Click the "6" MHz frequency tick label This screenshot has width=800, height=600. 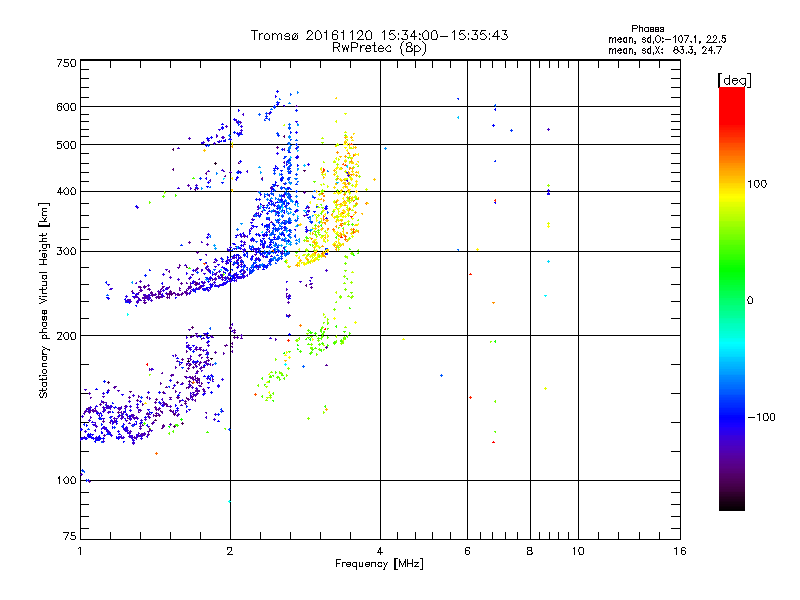pos(467,551)
